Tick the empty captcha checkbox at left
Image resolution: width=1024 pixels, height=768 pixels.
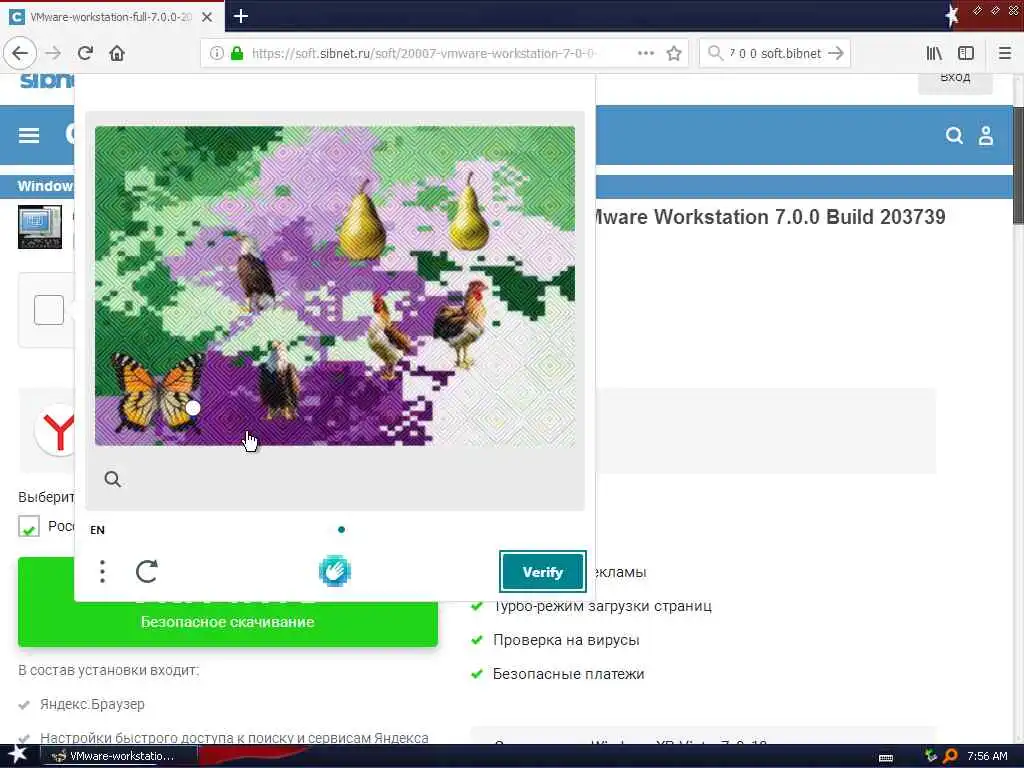coord(49,310)
